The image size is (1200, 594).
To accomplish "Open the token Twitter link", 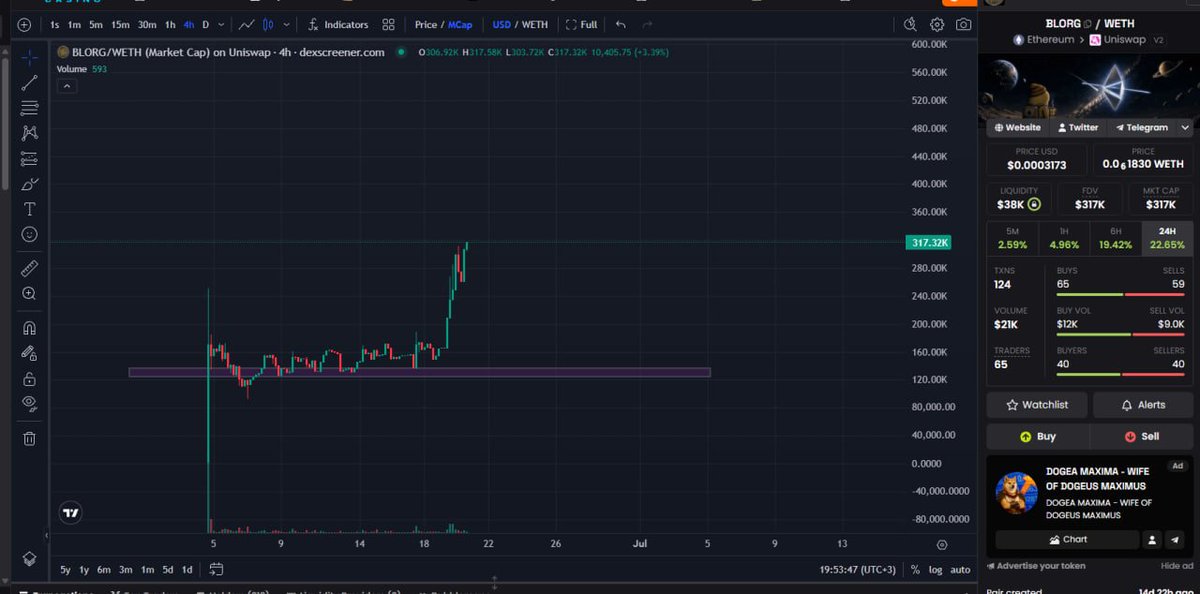I will coord(1076,128).
